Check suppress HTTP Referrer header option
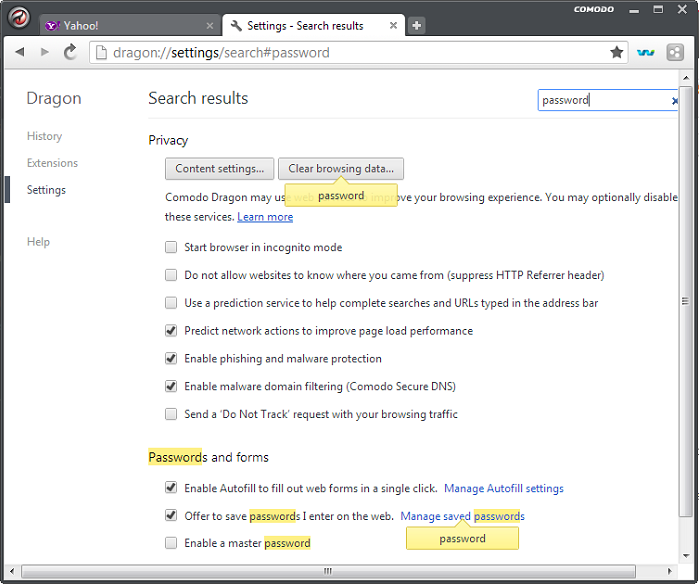Screen dimensions: 699x584 pos(171,275)
